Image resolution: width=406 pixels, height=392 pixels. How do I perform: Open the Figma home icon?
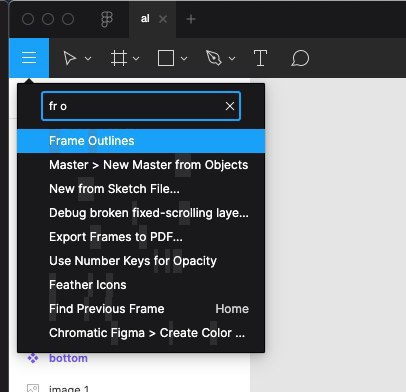107,19
